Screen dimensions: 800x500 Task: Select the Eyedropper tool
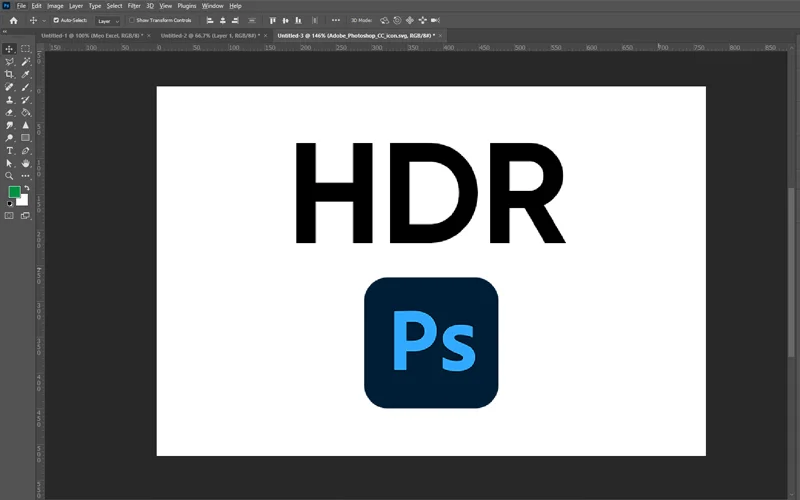pos(25,74)
